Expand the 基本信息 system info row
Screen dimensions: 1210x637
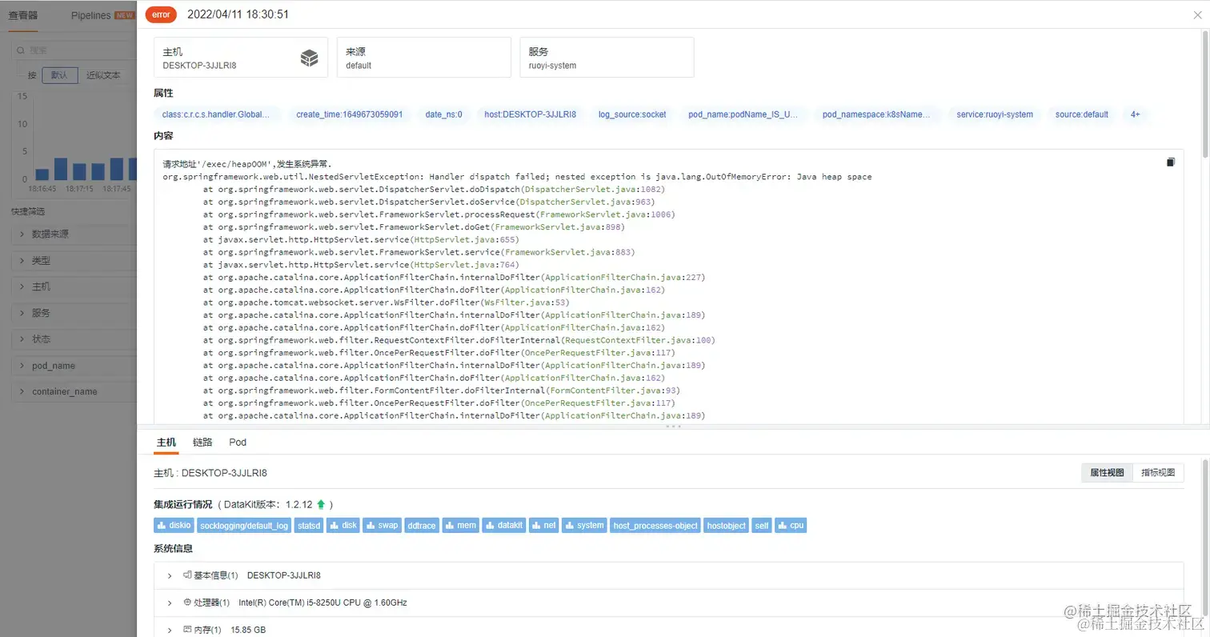tap(170, 576)
